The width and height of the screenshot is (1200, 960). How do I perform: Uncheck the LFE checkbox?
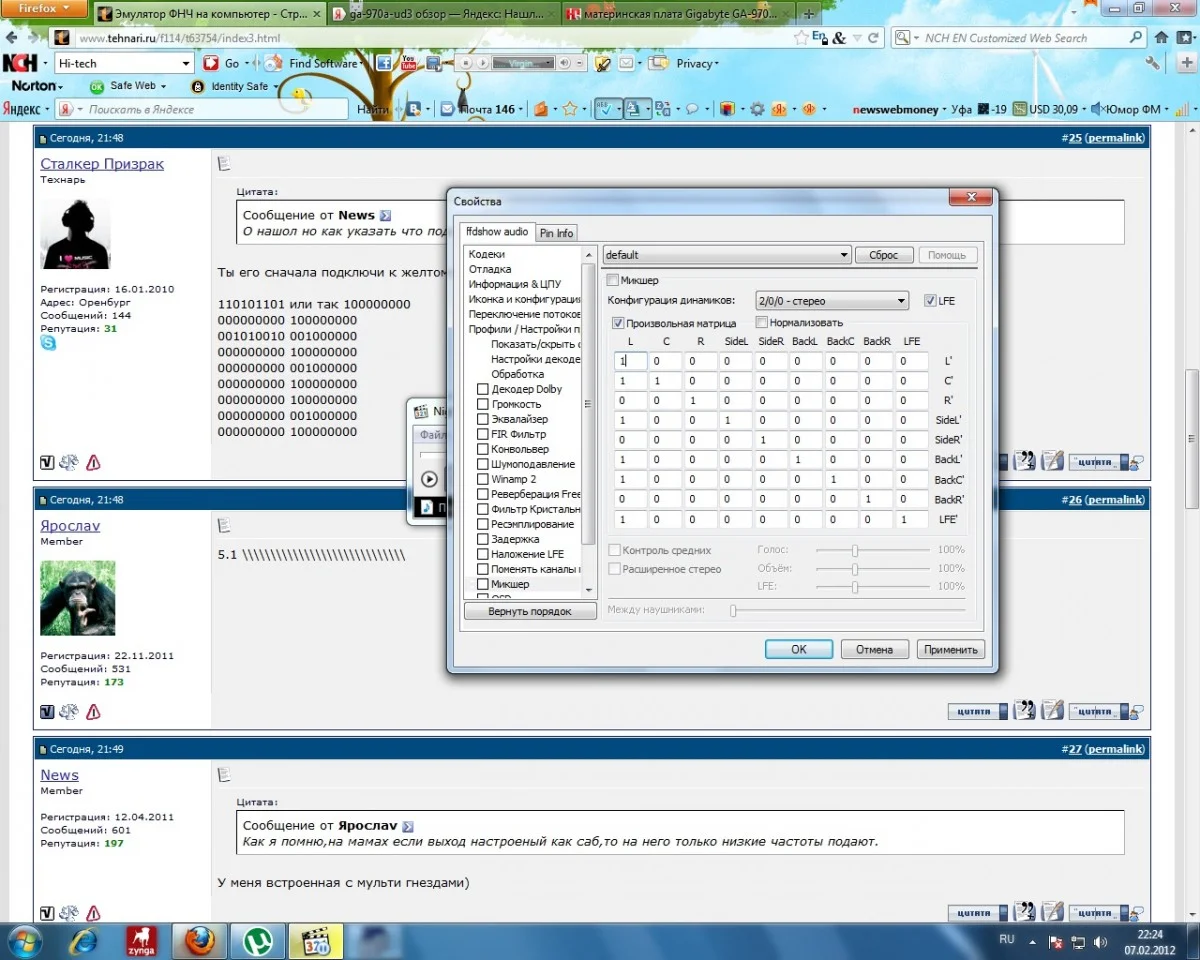930,300
